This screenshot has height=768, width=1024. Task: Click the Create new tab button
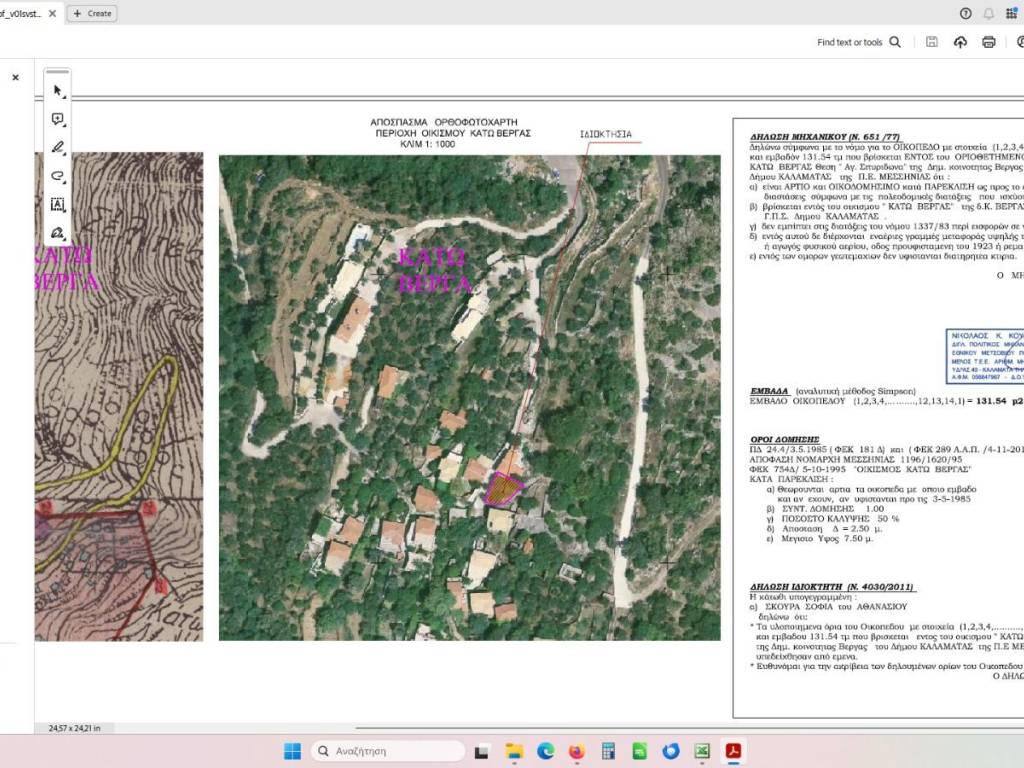coord(92,13)
